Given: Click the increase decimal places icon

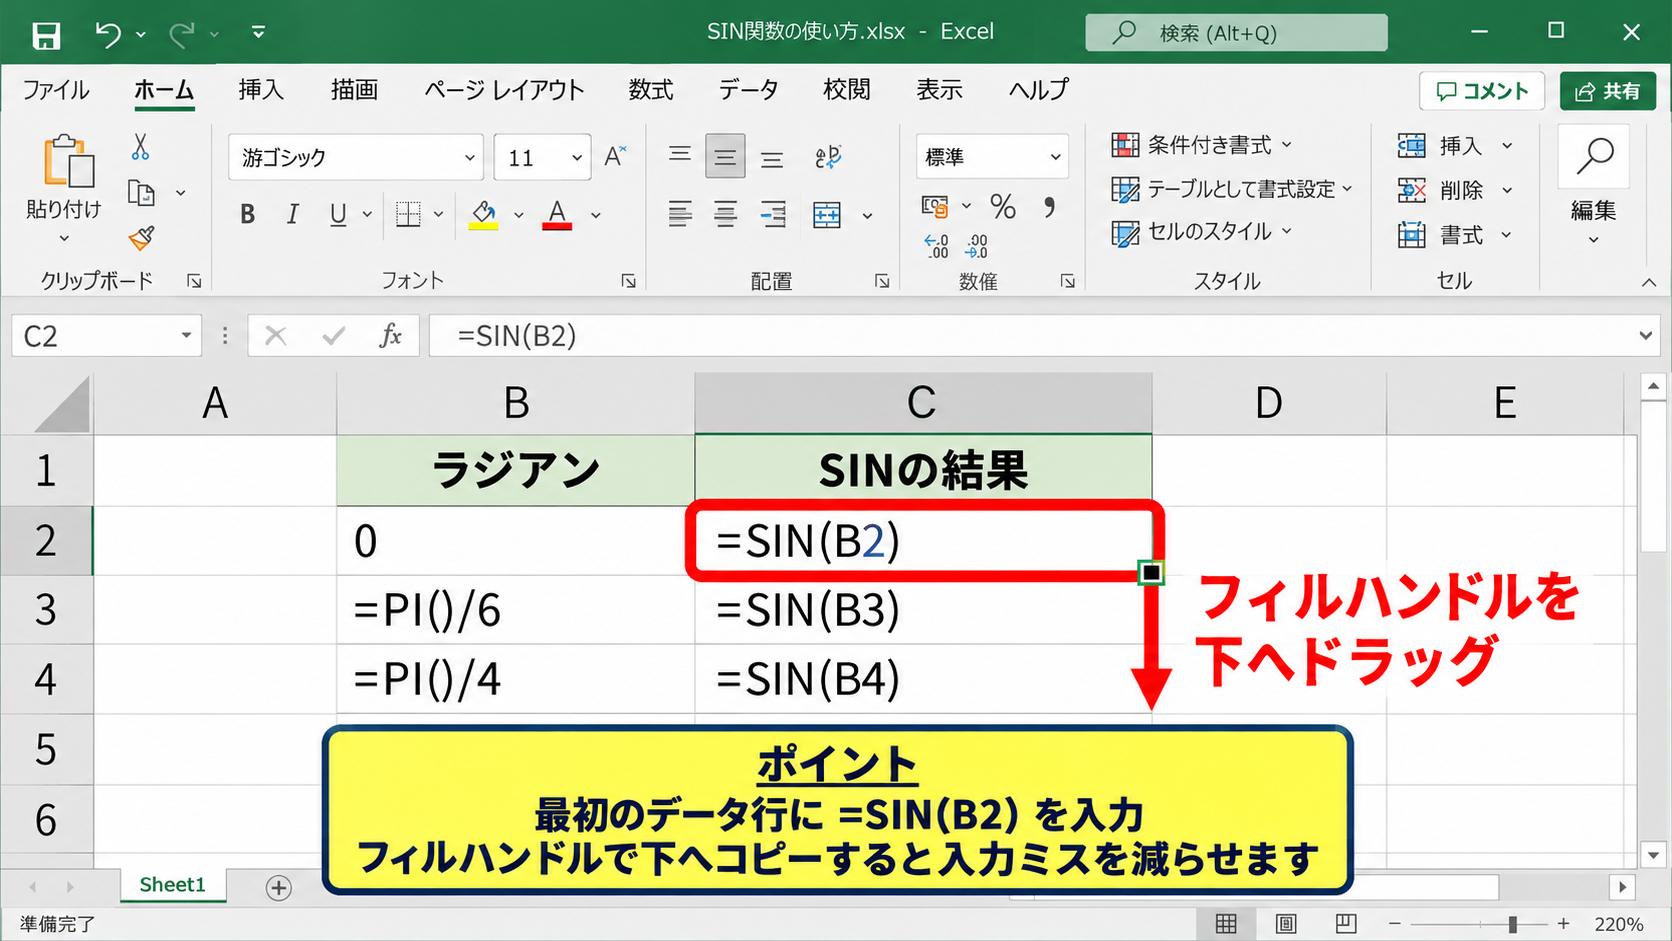Looking at the screenshot, I should coord(936,246).
